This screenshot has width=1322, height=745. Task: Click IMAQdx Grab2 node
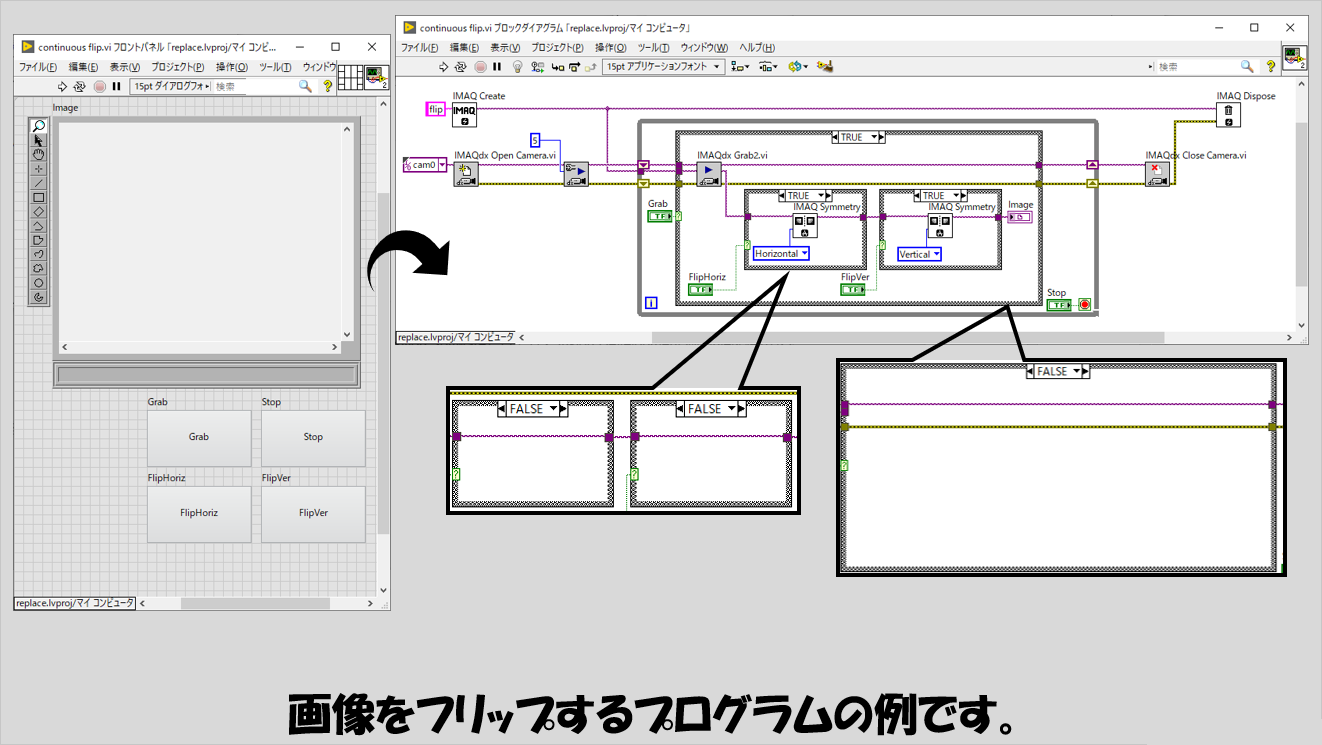(x=709, y=174)
